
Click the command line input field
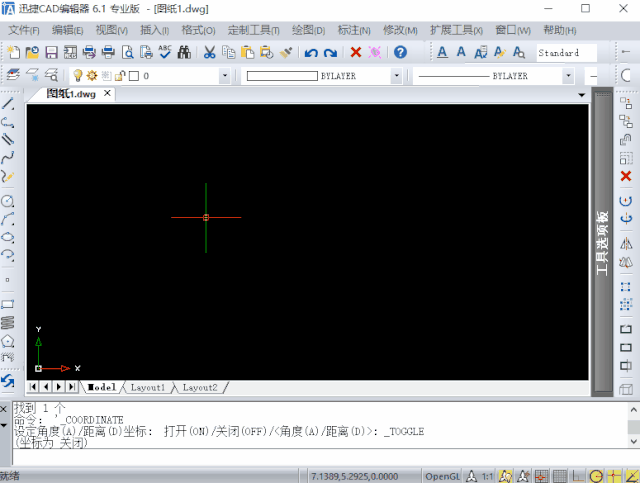[326, 456]
